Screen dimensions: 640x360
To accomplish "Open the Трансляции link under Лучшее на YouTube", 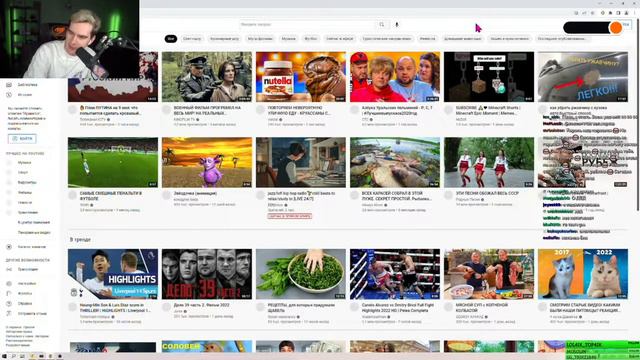I will coord(28,212).
